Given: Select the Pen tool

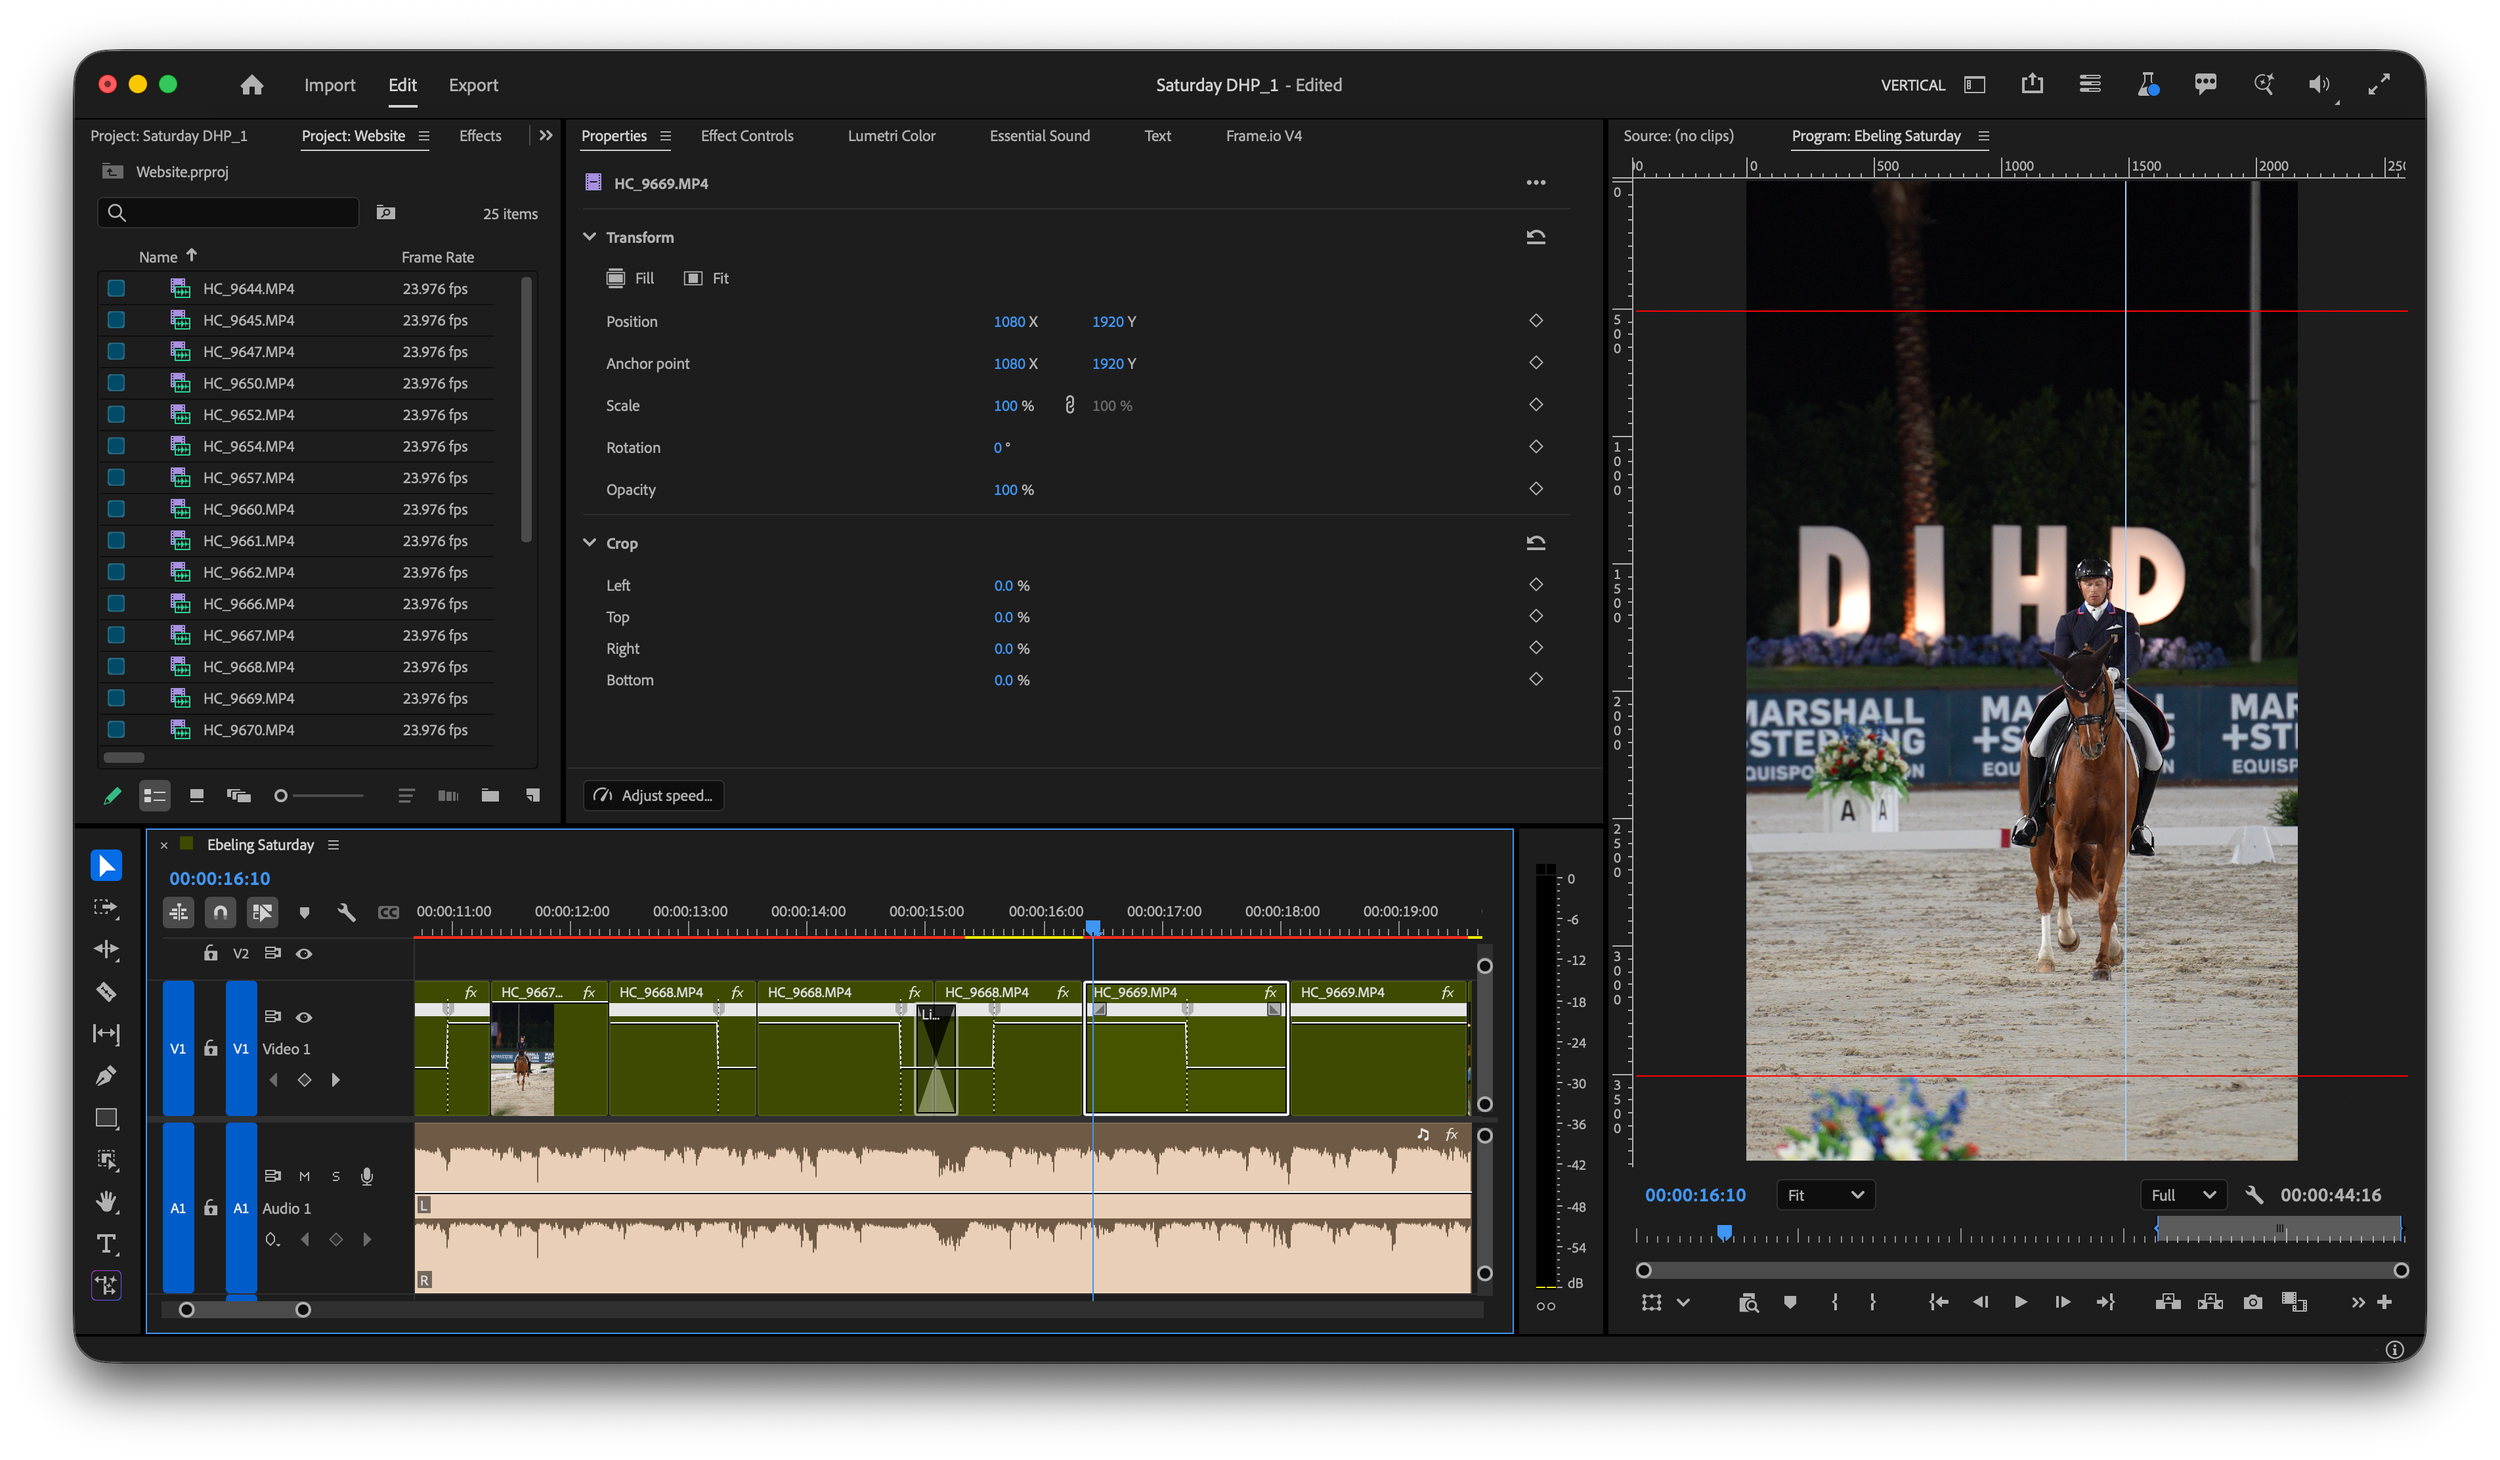Looking at the screenshot, I should coord(106,1076).
